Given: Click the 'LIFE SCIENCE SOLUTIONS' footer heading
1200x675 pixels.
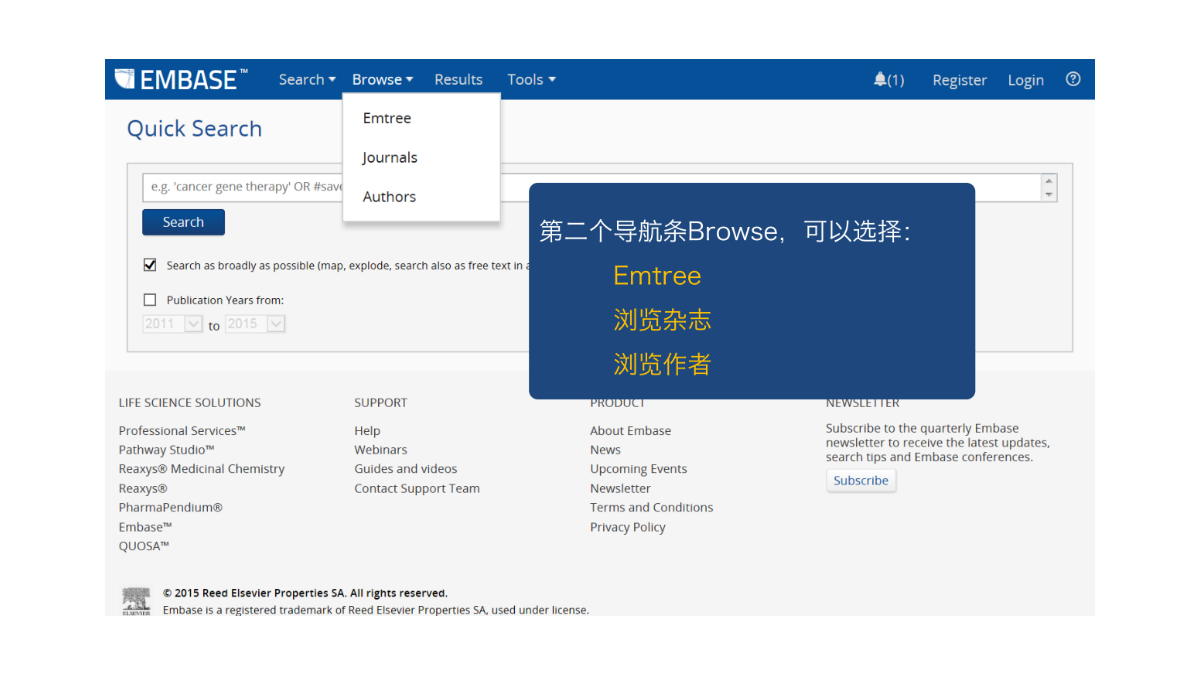Looking at the screenshot, I should click(190, 402).
